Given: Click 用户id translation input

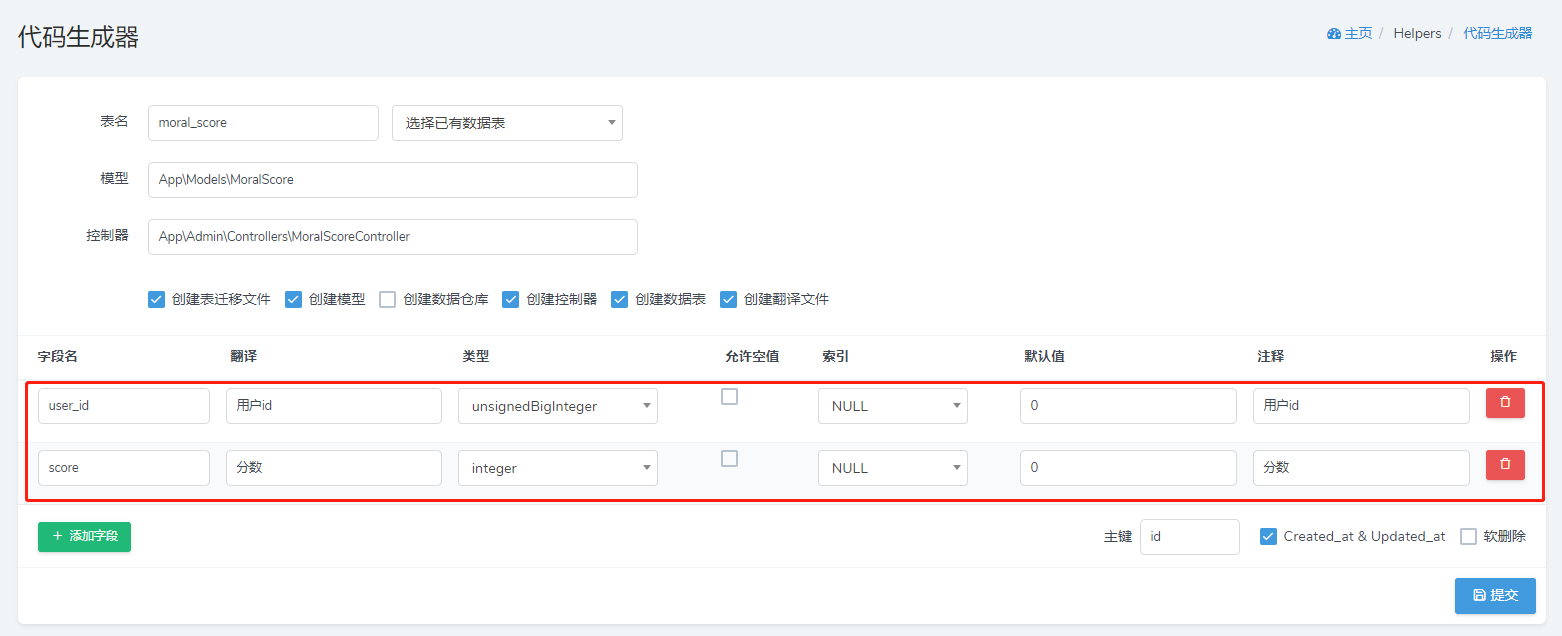Looking at the screenshot, I should click(334, 406).
